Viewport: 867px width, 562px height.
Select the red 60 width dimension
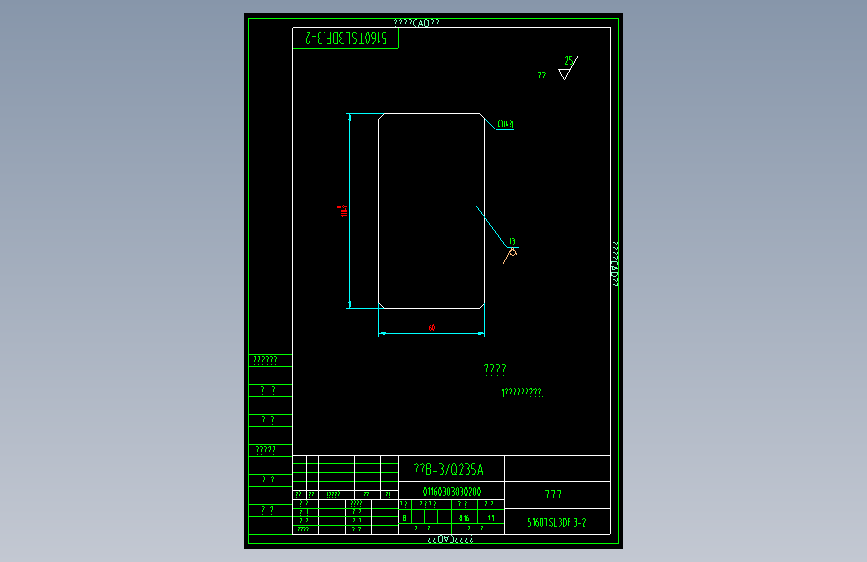(432, 328)
